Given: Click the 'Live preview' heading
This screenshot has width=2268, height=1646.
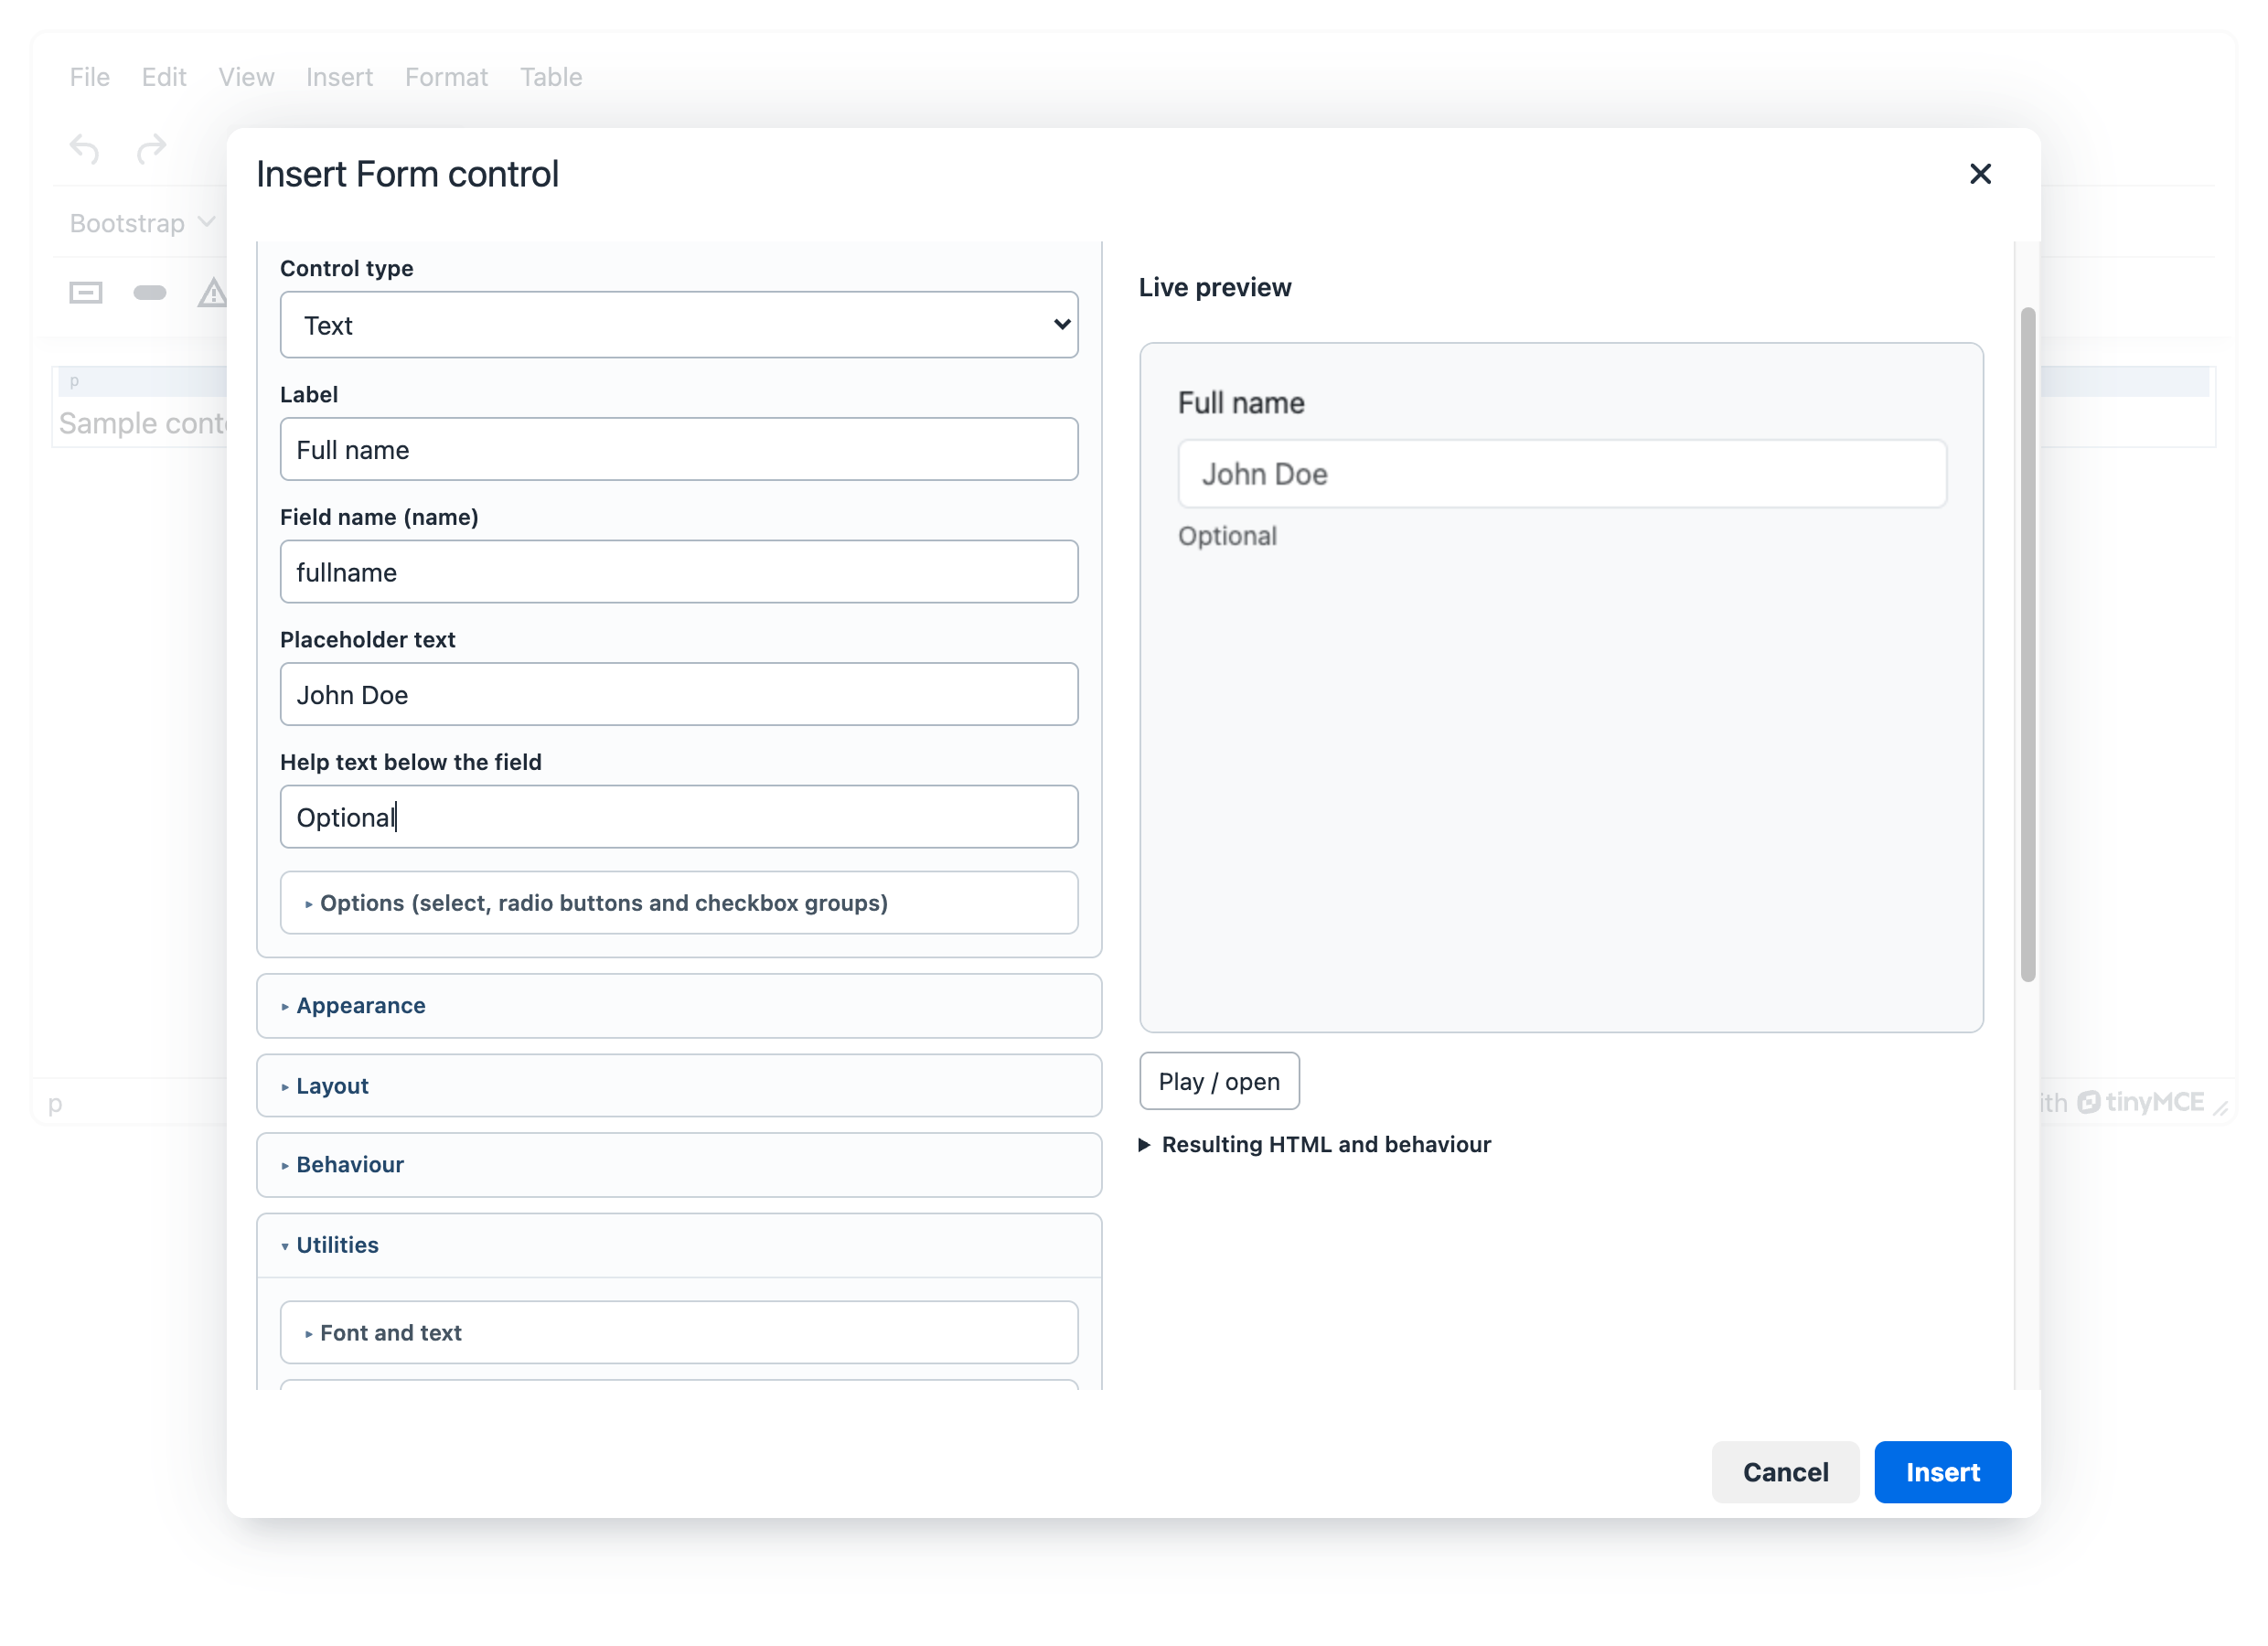Looking at the screenshot, I should (x=1215, y=287).
